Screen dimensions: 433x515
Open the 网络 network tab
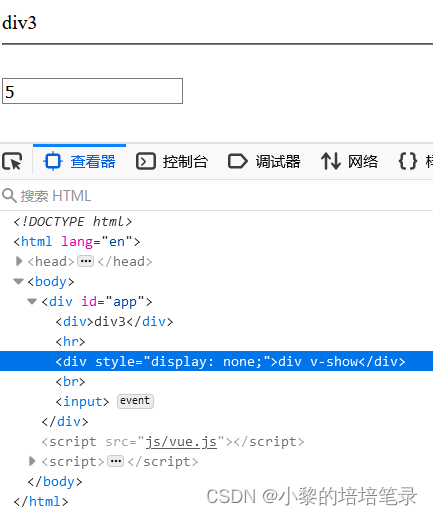coord(349,161)
